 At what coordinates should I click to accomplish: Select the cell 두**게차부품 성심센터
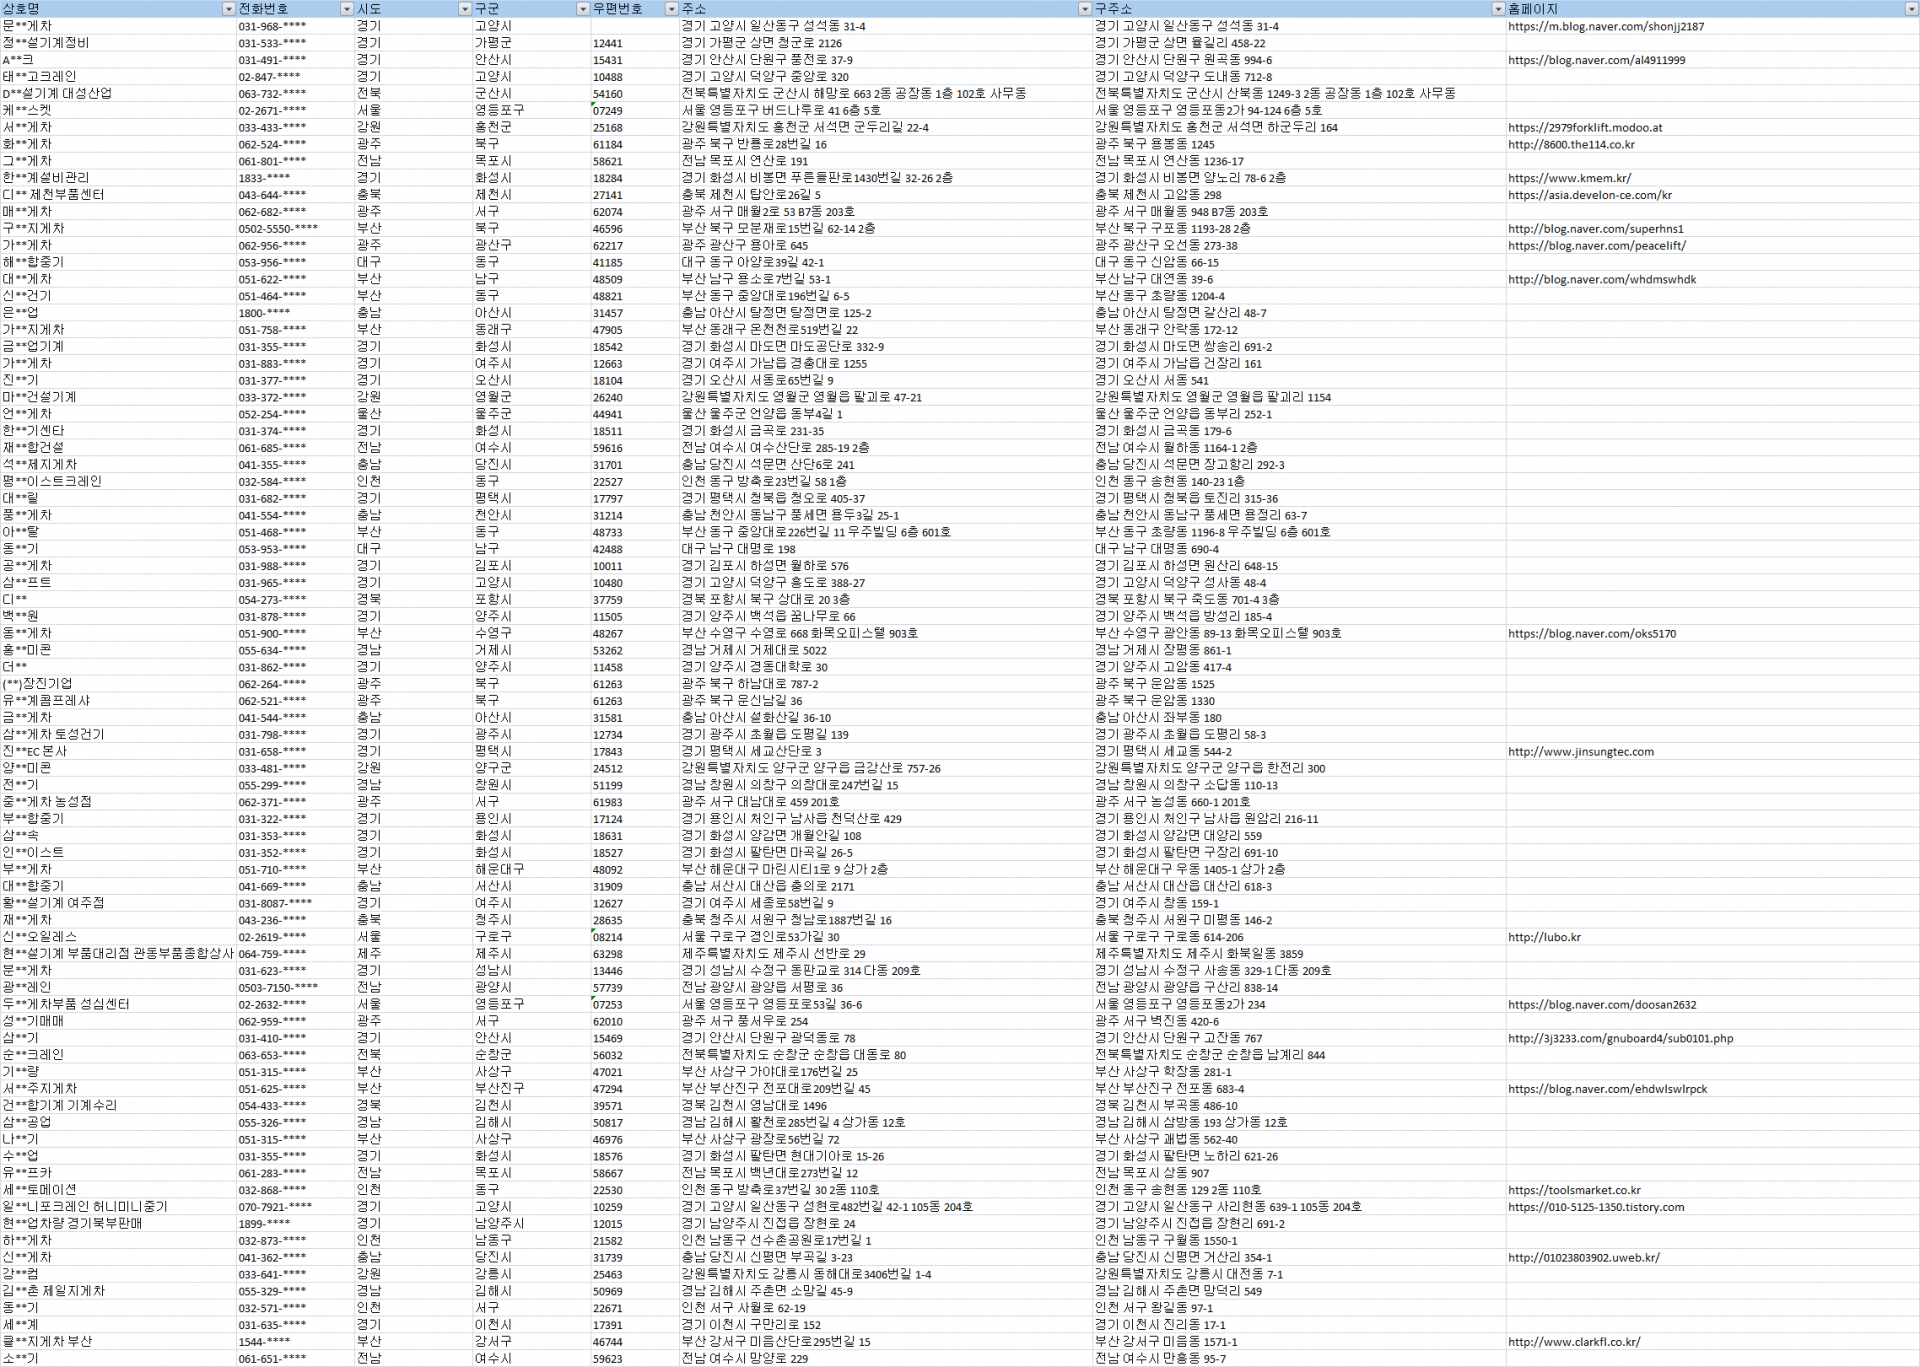[66, 1004]
